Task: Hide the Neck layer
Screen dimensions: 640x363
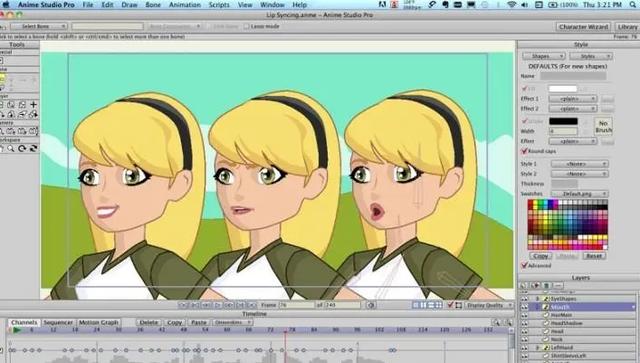Action: point(524,339)
